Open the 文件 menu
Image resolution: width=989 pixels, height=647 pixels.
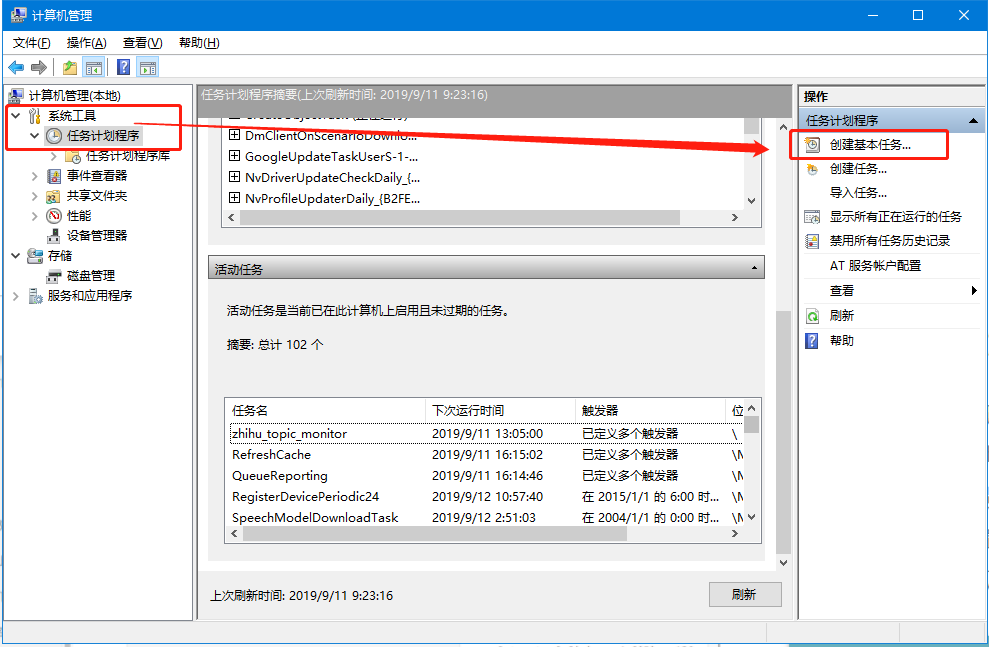tap(34, 42)
